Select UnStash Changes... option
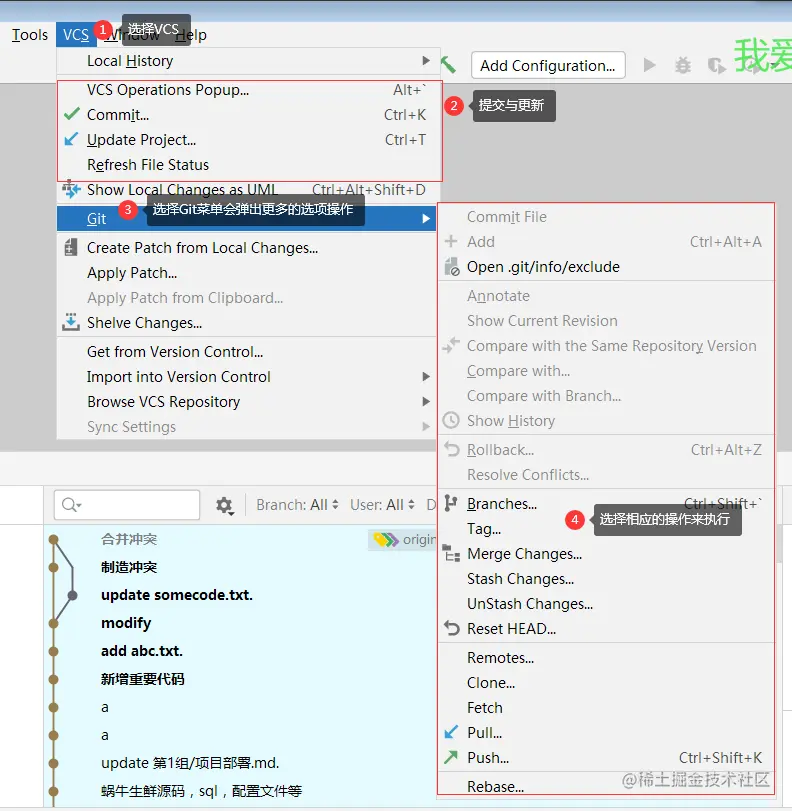This screenshot has width=792, height=811. pyautogui.click(x=606, y=604)
